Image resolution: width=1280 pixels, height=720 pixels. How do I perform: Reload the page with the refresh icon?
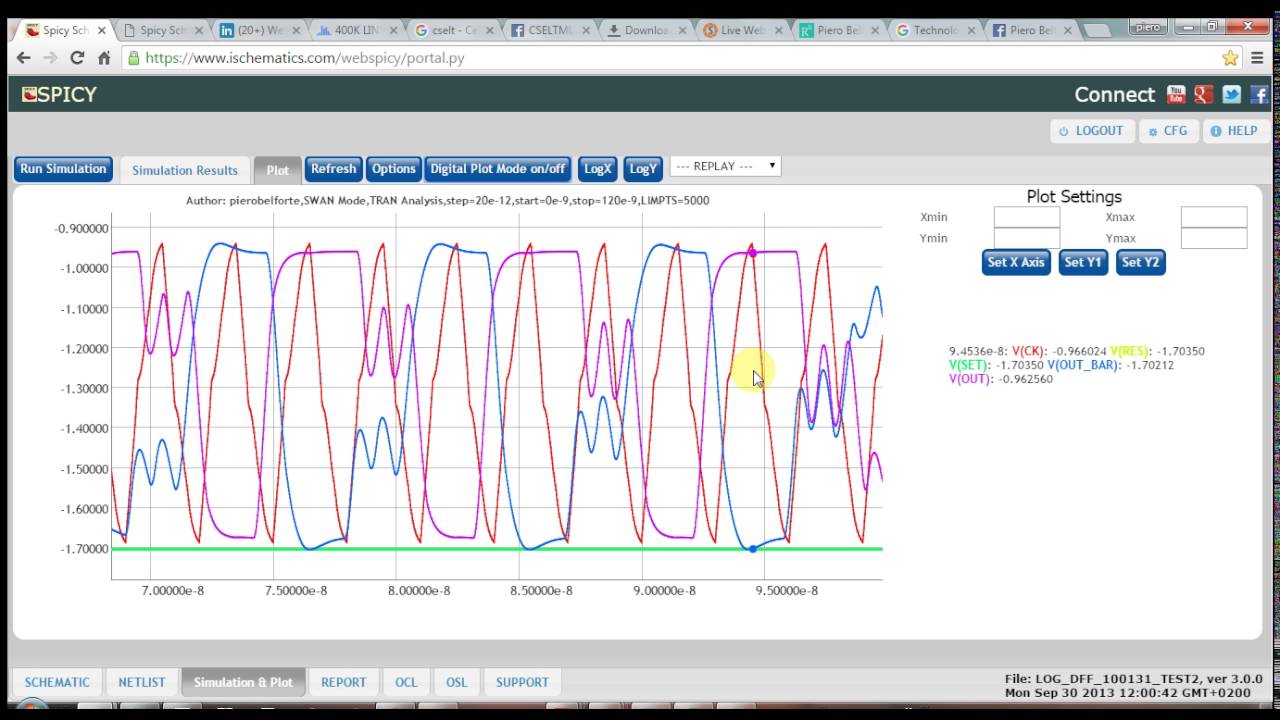(77, 58)
